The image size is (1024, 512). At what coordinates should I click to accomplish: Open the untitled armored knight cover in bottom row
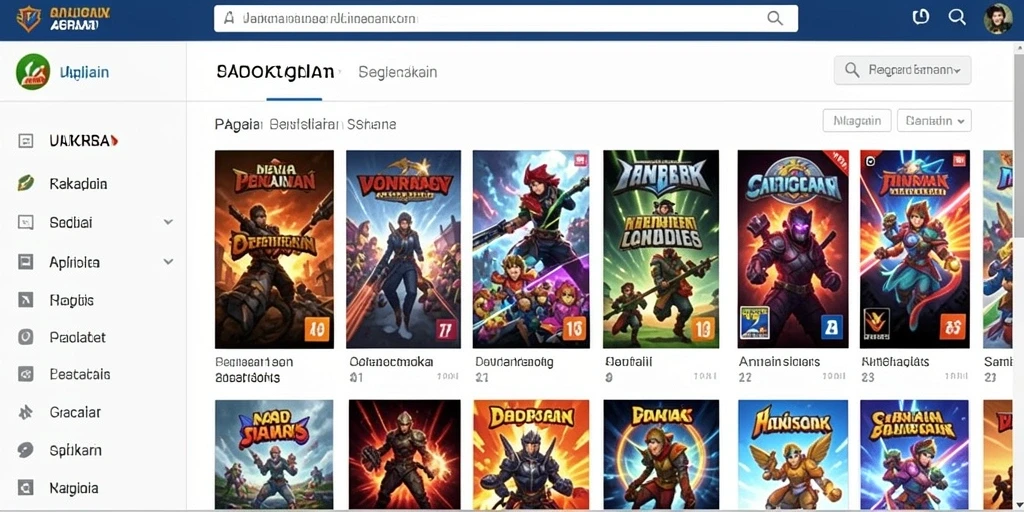click(404, 455)
